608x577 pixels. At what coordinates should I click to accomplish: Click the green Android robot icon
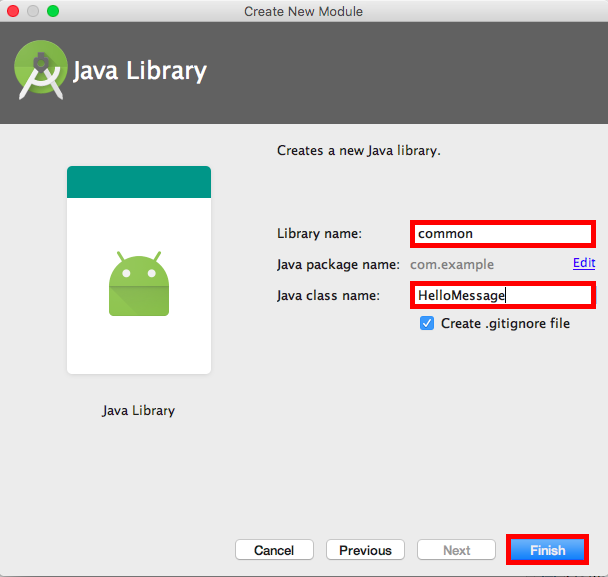click(x=138, y=283)
